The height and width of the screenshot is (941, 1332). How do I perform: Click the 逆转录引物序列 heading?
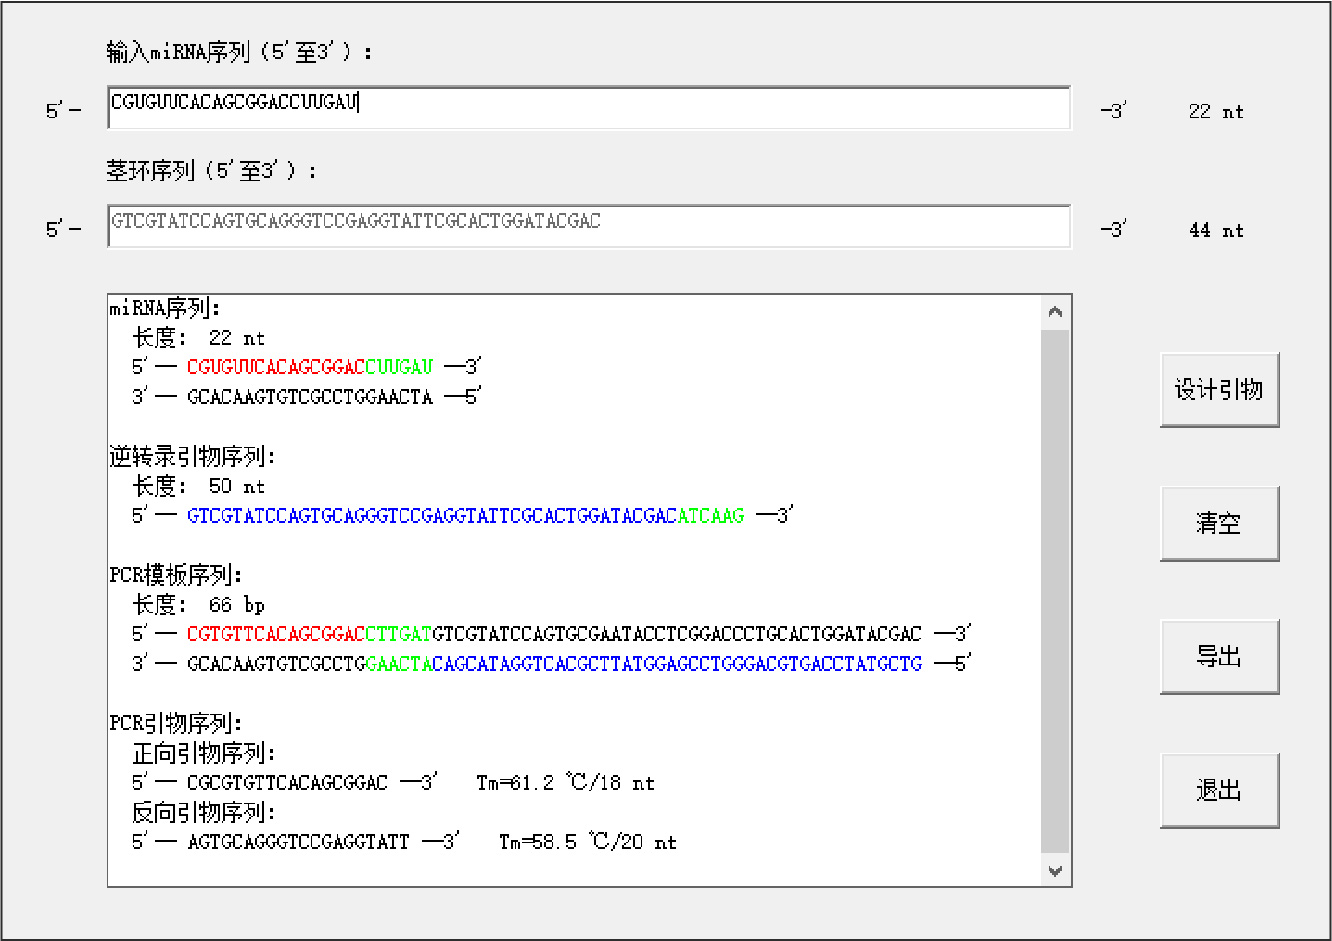(192, 457)
